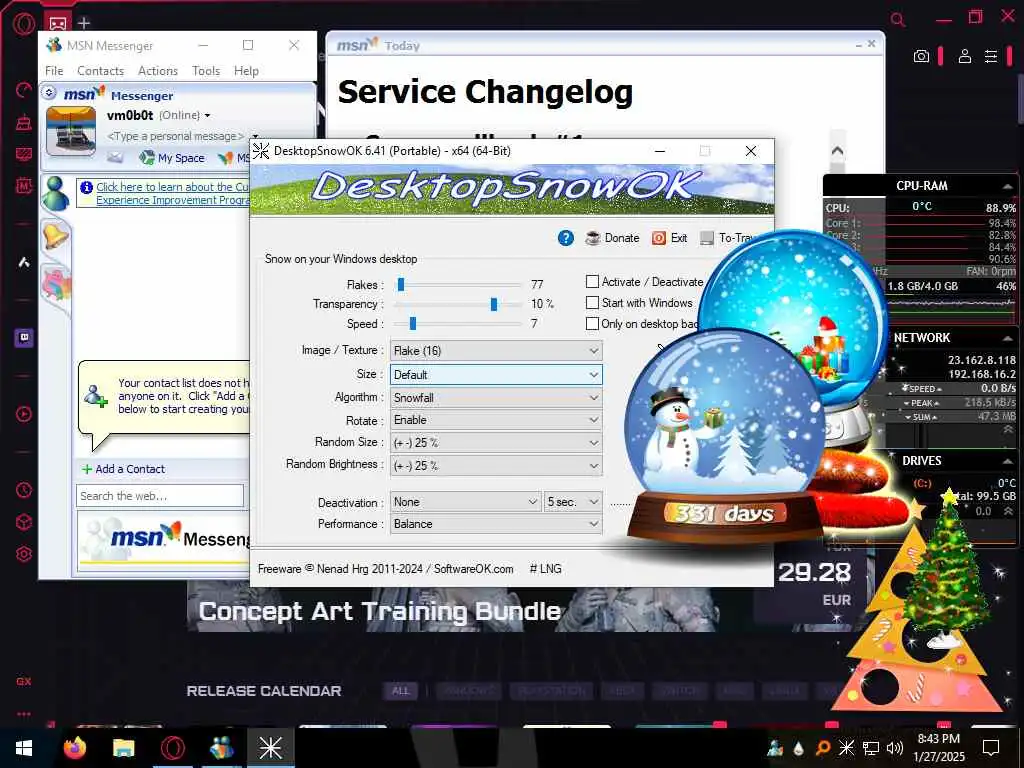The image size is (1024, 768).
Task: Open Algorithm dropdown showing Snowfall
Action: (x=496, y=398)
